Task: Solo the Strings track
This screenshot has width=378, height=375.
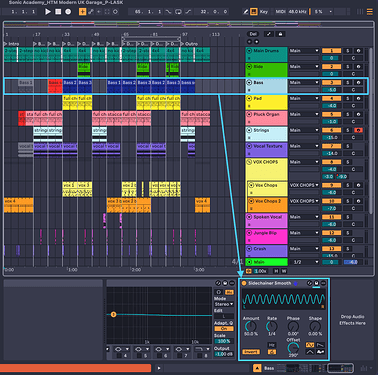Action: click(348, 130)
